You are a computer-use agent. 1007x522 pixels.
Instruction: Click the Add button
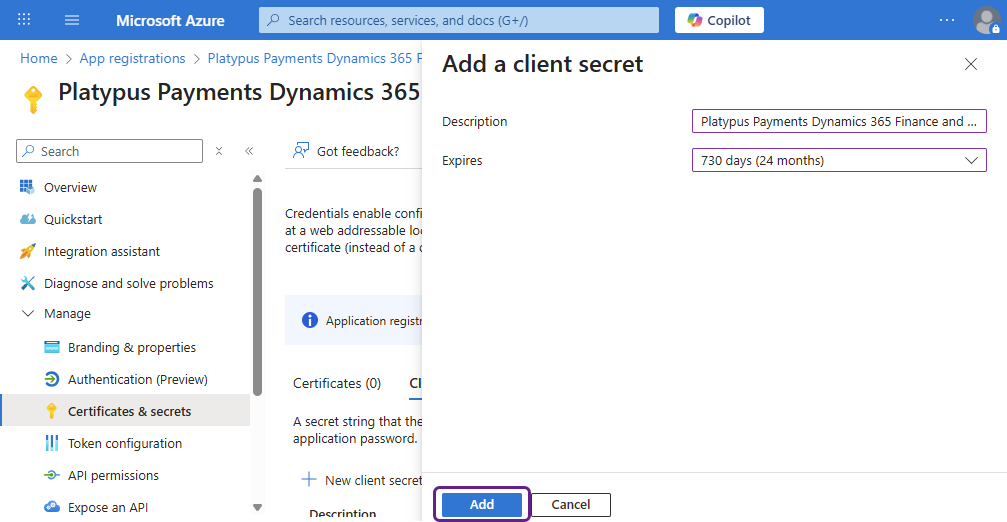coord(482,505)
